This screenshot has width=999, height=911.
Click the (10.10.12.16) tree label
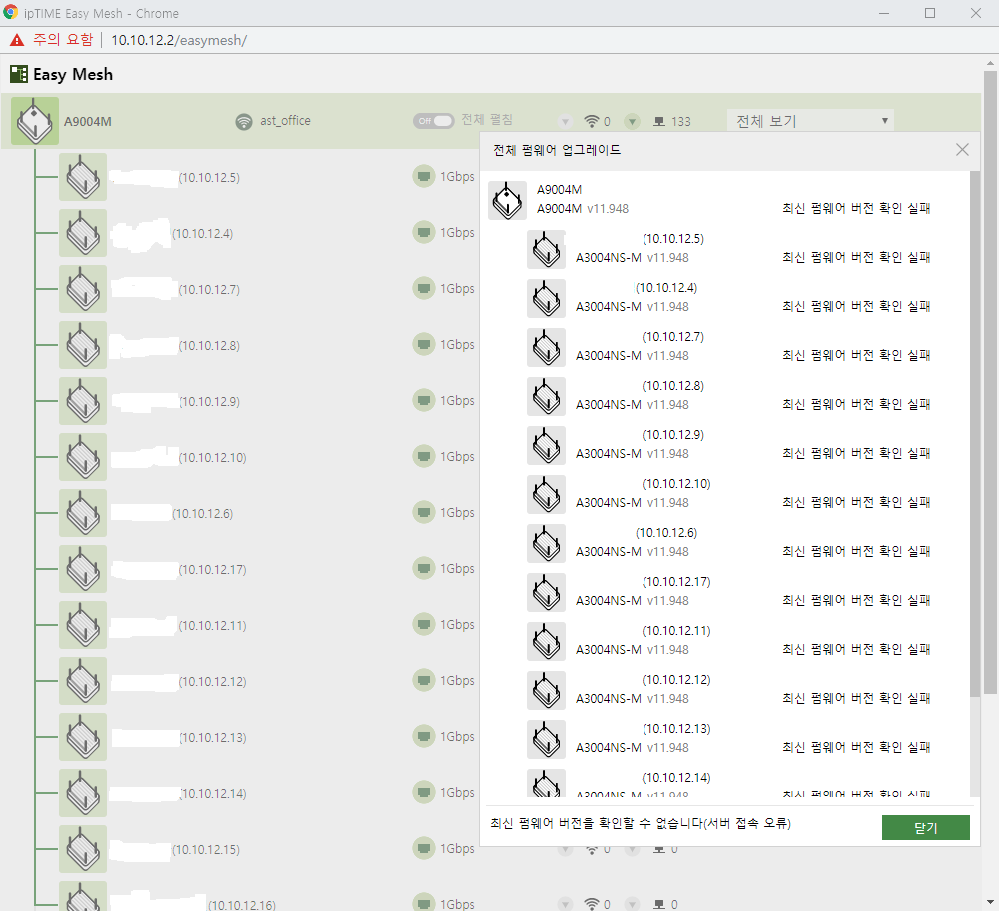coord(241,905)
